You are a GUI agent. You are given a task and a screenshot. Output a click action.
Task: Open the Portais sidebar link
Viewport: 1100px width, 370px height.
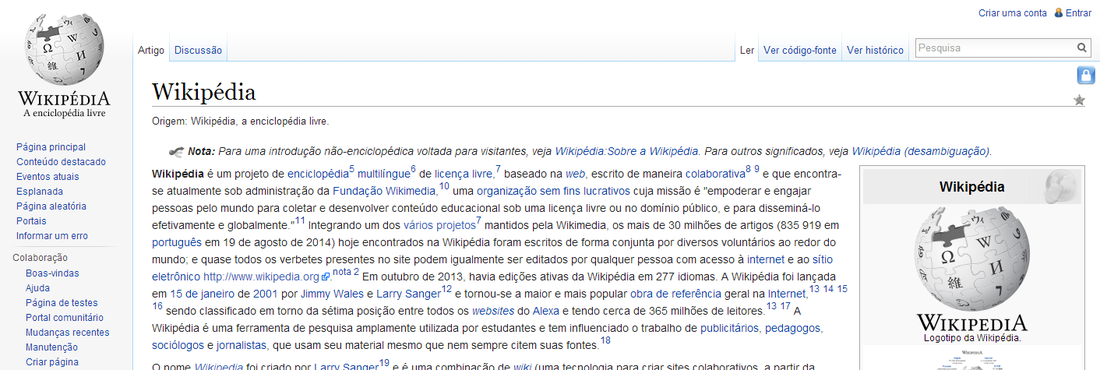pos(32,220)
